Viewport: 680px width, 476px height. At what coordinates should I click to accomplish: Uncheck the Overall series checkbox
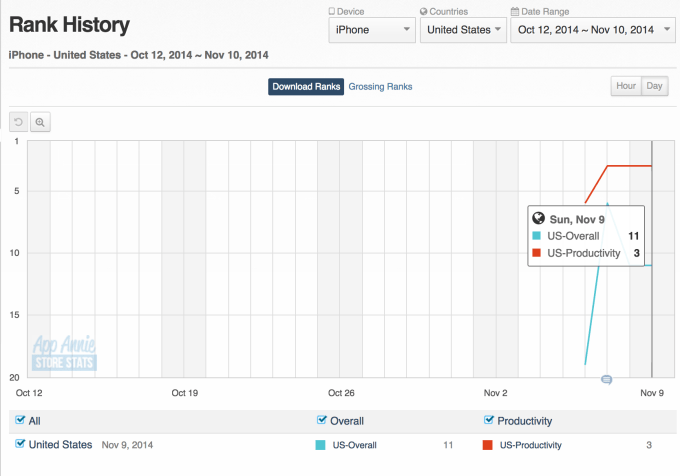[x=322, y=421]
